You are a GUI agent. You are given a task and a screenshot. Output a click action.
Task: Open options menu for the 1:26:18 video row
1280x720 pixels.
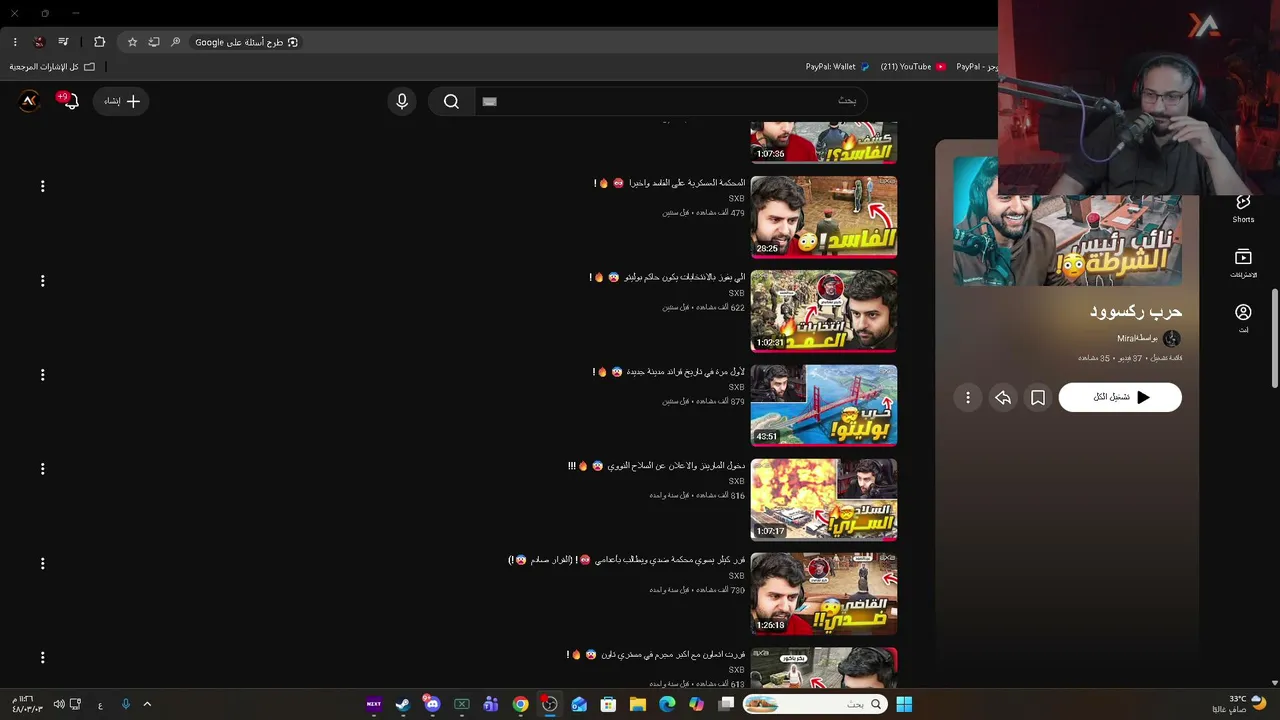pyautogui.click(x=42, y=564)
